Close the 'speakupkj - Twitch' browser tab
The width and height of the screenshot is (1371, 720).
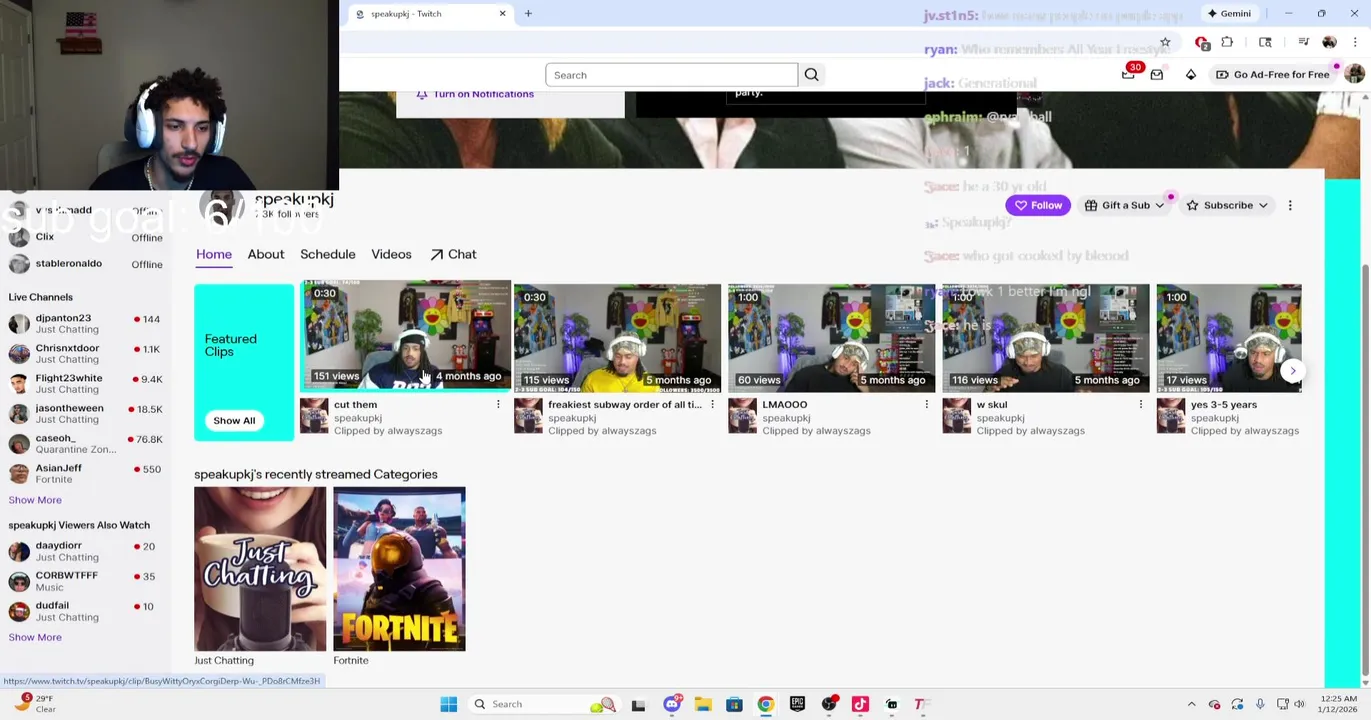tap(502, 14)
